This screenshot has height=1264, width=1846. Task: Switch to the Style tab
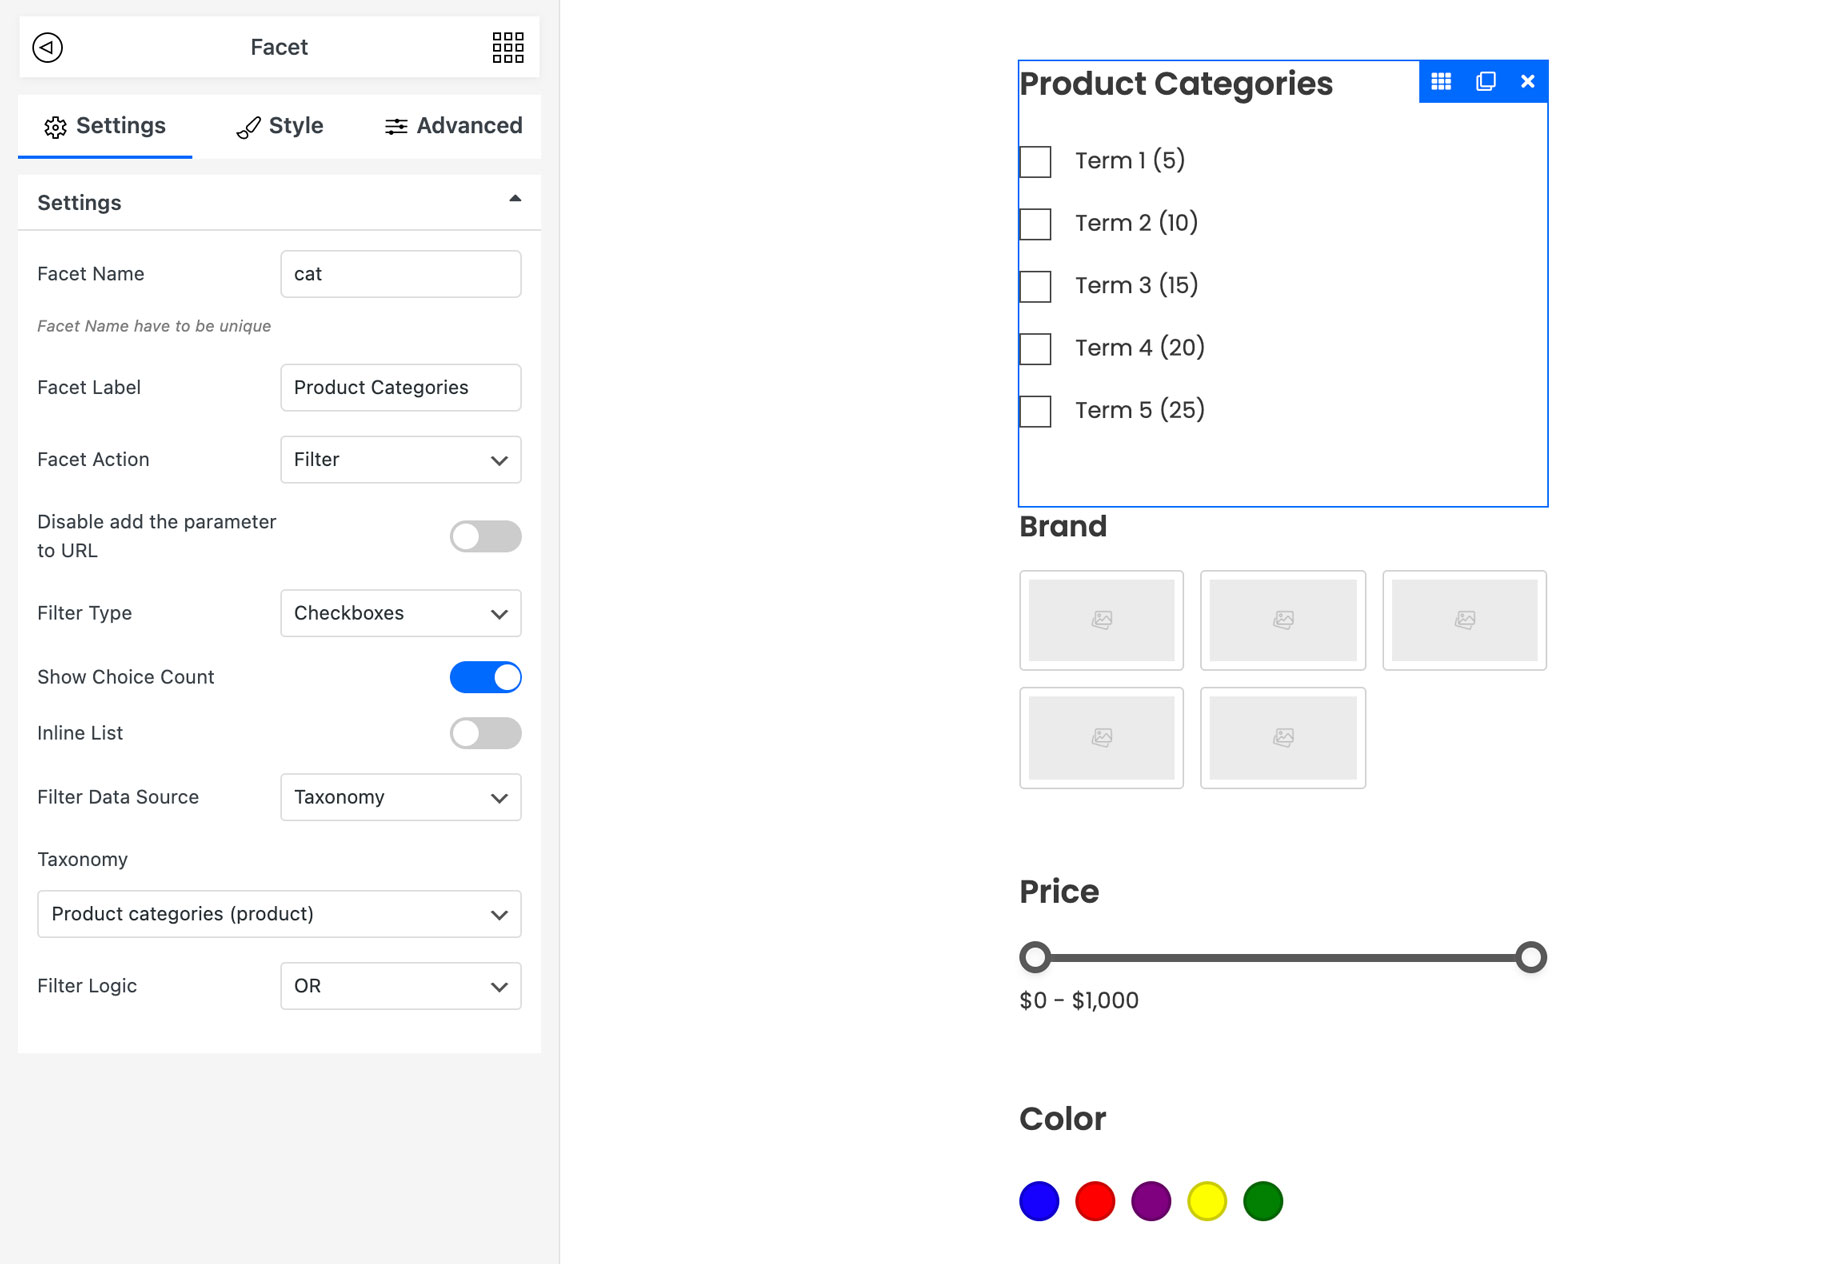point(280,126)
